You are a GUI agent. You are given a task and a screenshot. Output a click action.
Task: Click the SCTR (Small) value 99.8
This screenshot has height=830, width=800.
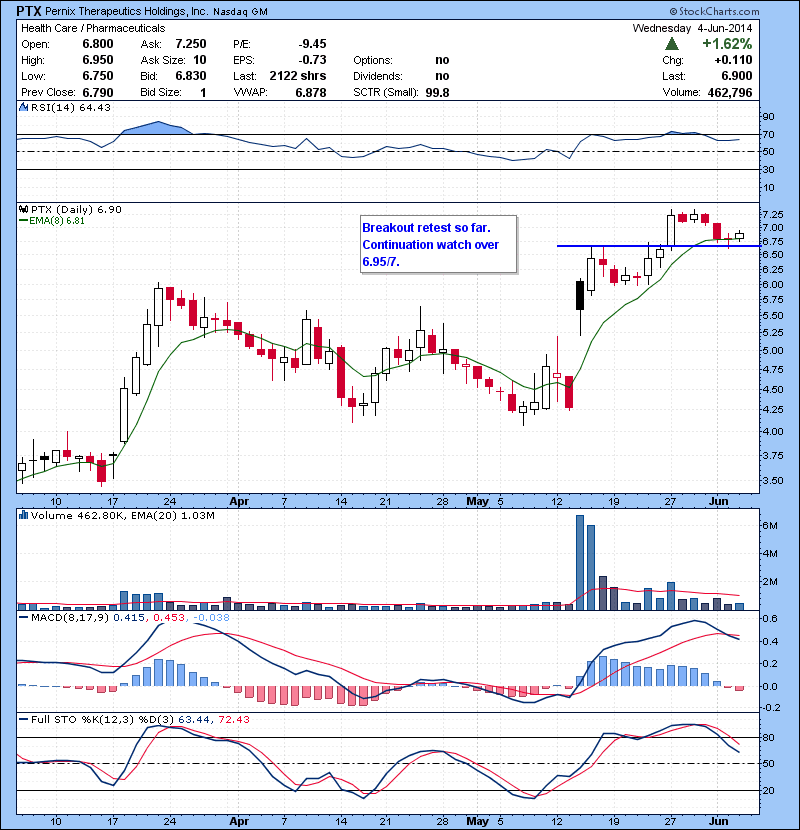coord(437,92)
